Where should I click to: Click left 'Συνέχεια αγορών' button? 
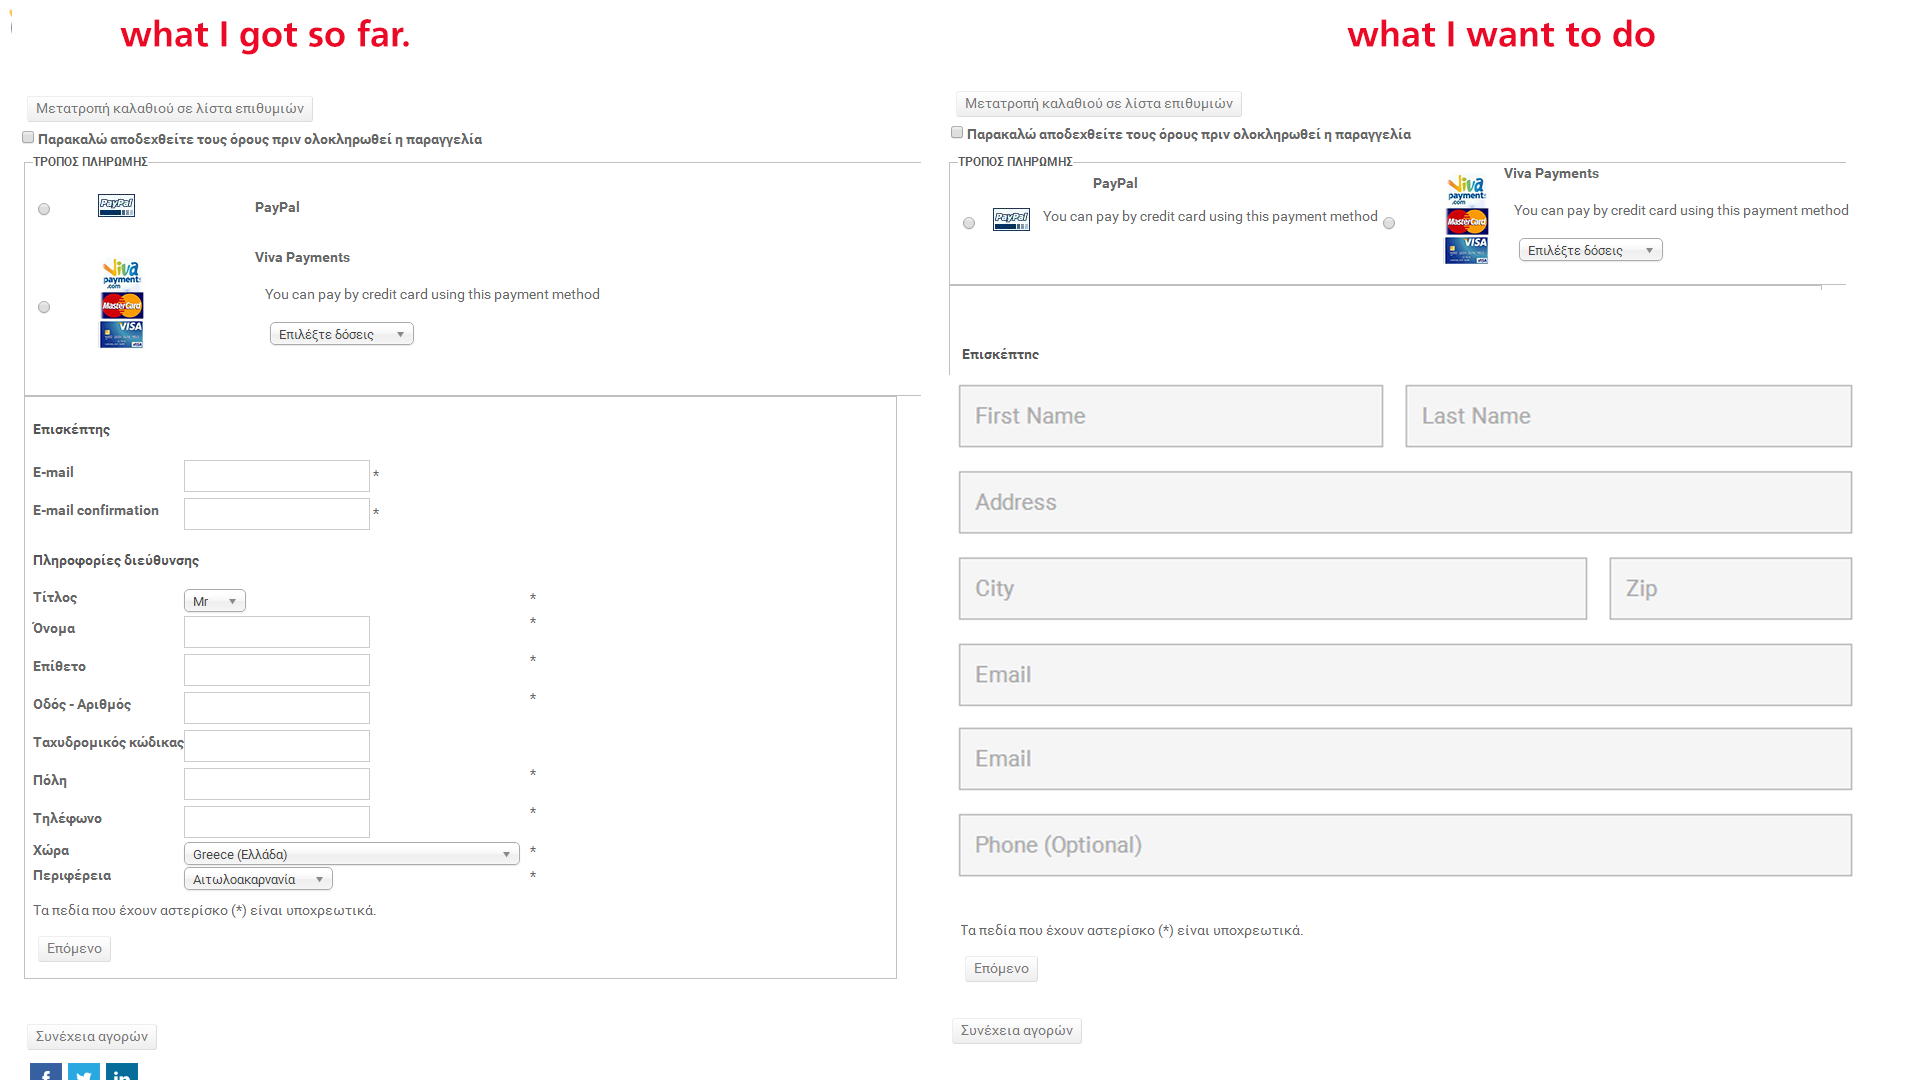92,1036
